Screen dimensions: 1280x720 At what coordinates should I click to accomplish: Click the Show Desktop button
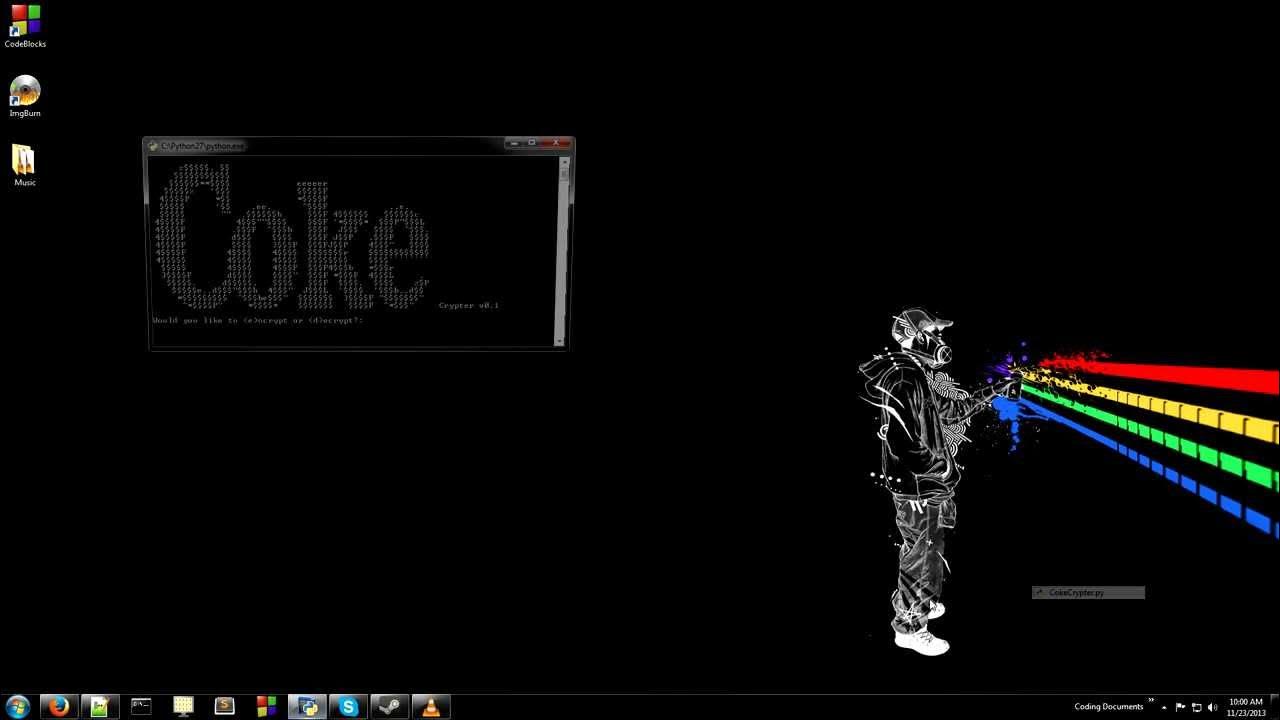[1273, 707]
